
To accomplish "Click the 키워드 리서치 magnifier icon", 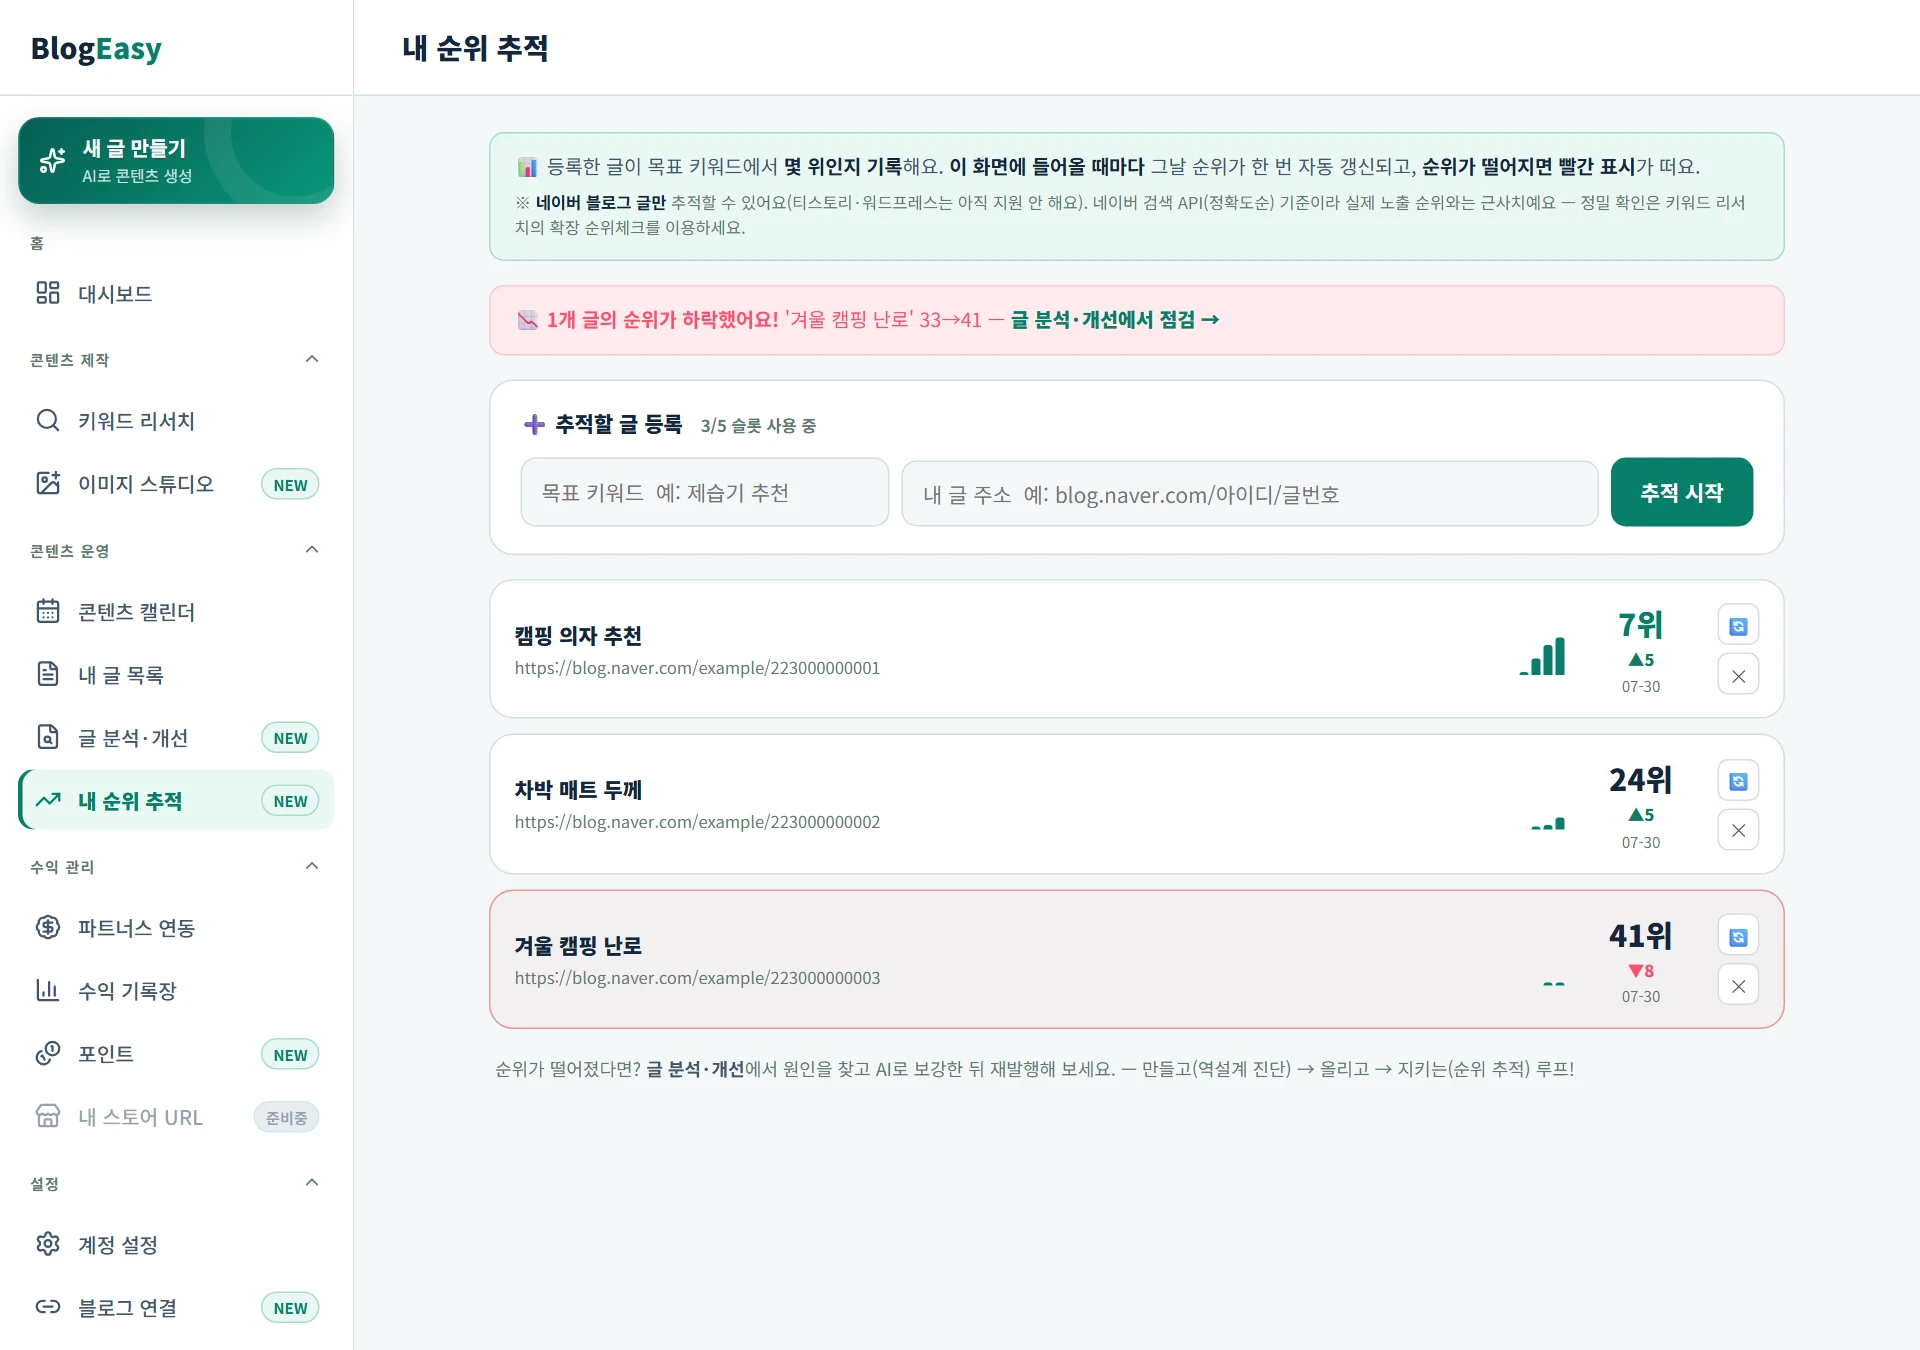I will click(x=48, y=420).
